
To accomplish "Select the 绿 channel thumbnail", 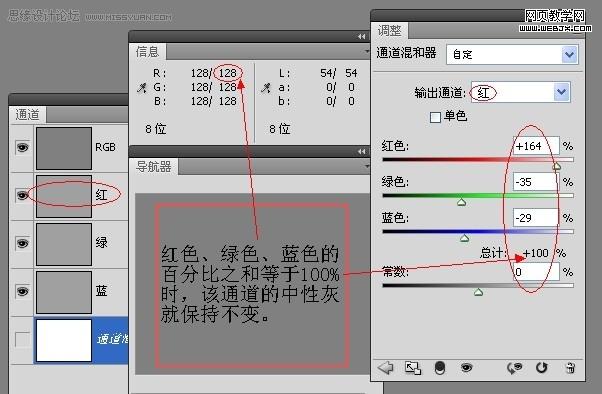I will tap(64, 244).
